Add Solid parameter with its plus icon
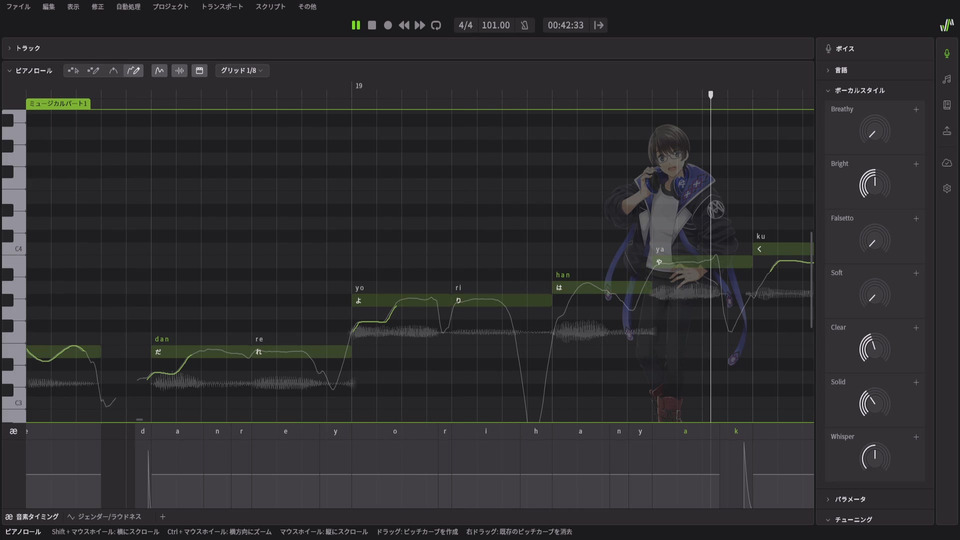The width and height of the screenshot is (960, 540). point(916,382)
